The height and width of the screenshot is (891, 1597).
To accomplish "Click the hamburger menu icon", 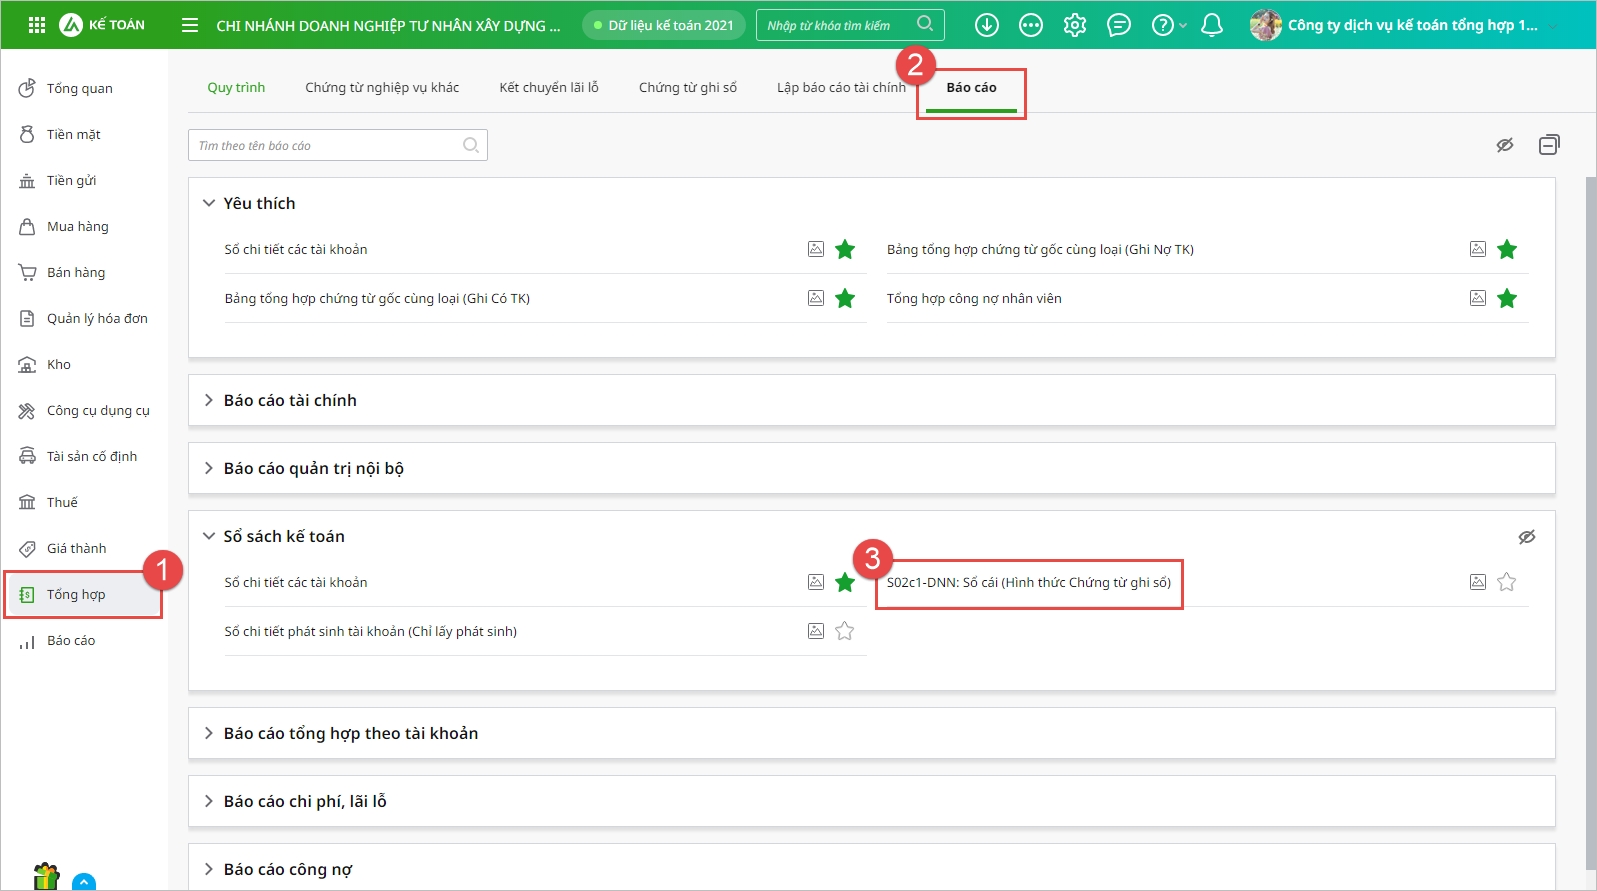I will (190, 25).
